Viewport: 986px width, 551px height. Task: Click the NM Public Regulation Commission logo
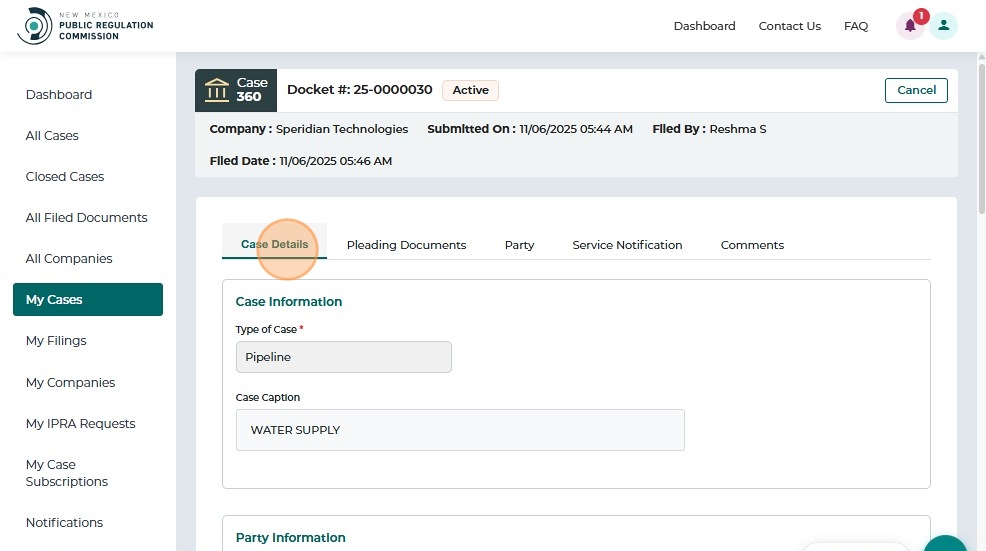(86, 26)
